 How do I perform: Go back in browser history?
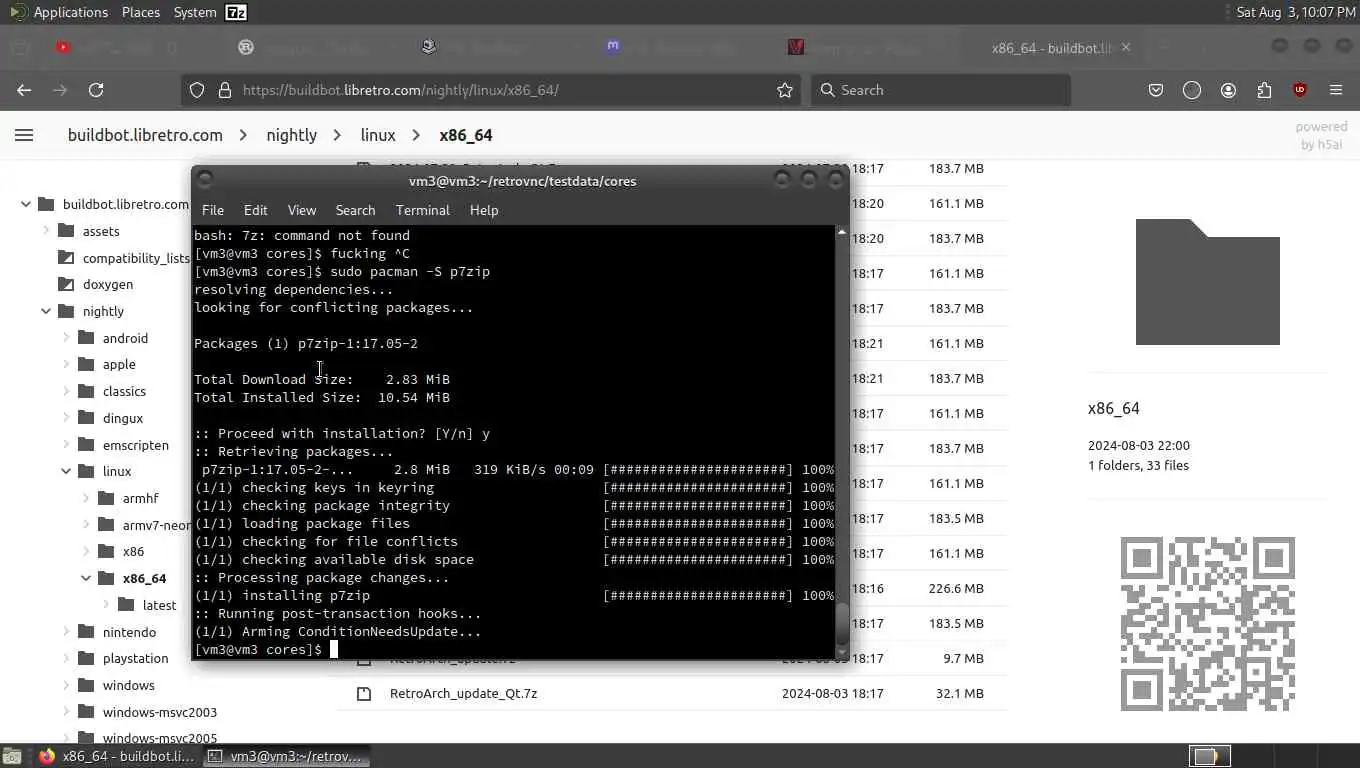(x=24, y=90)
